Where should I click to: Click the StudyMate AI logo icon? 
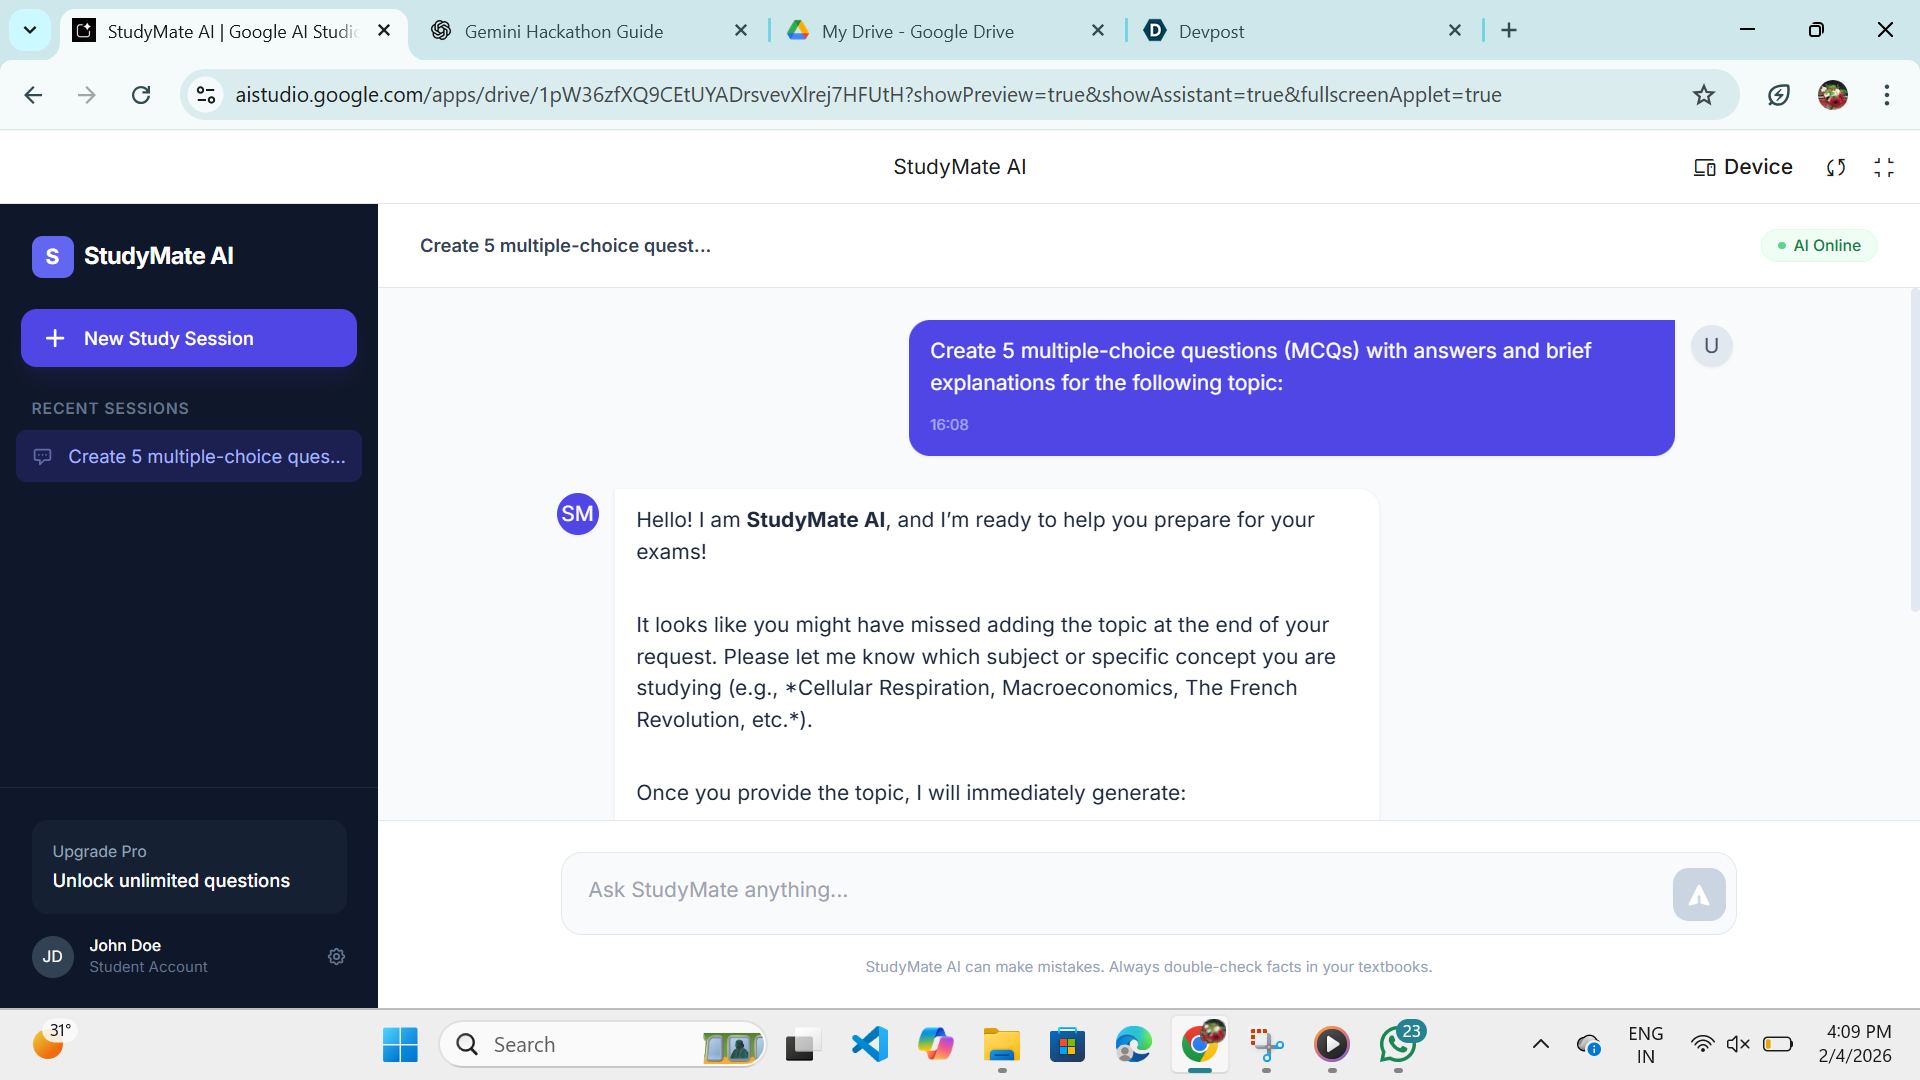(x=53, y=257)
